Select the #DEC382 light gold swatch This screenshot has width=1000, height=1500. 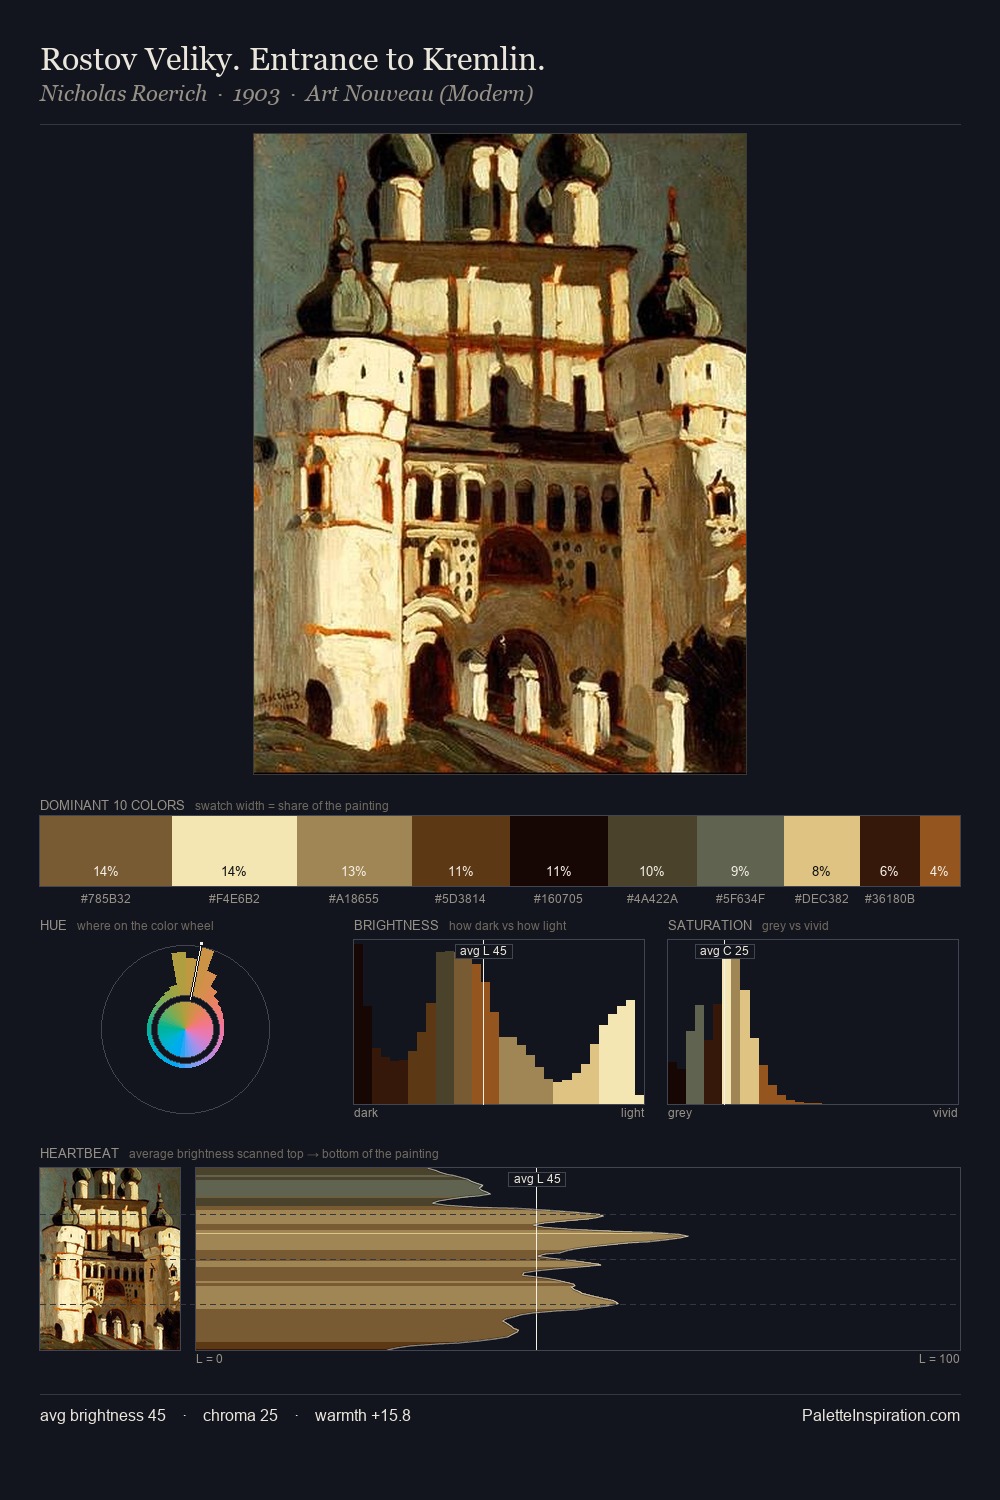click(822, 851)
